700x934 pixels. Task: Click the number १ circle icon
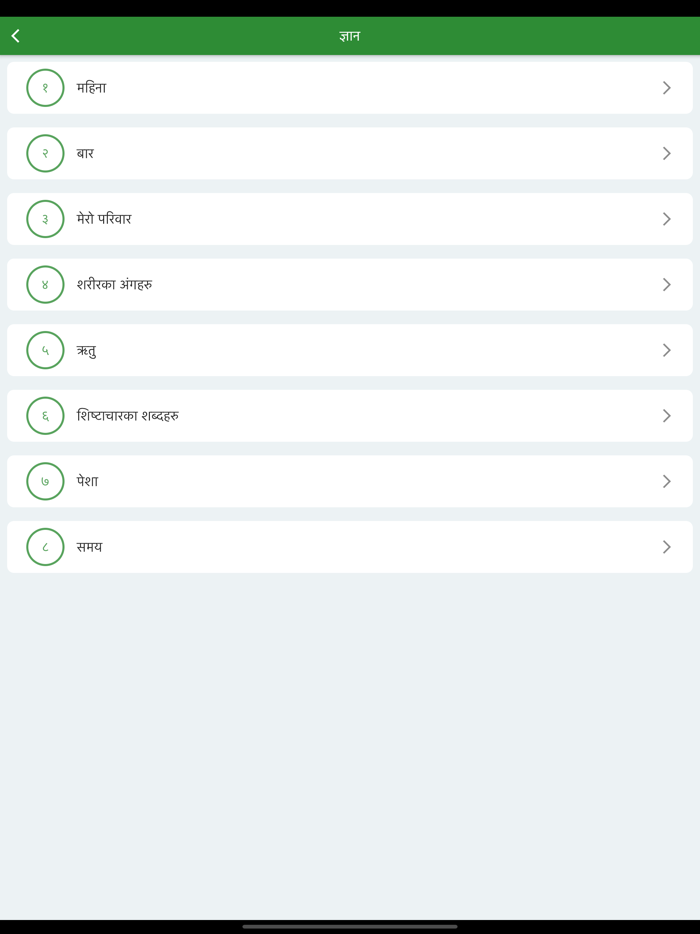[x=45, y=88]
